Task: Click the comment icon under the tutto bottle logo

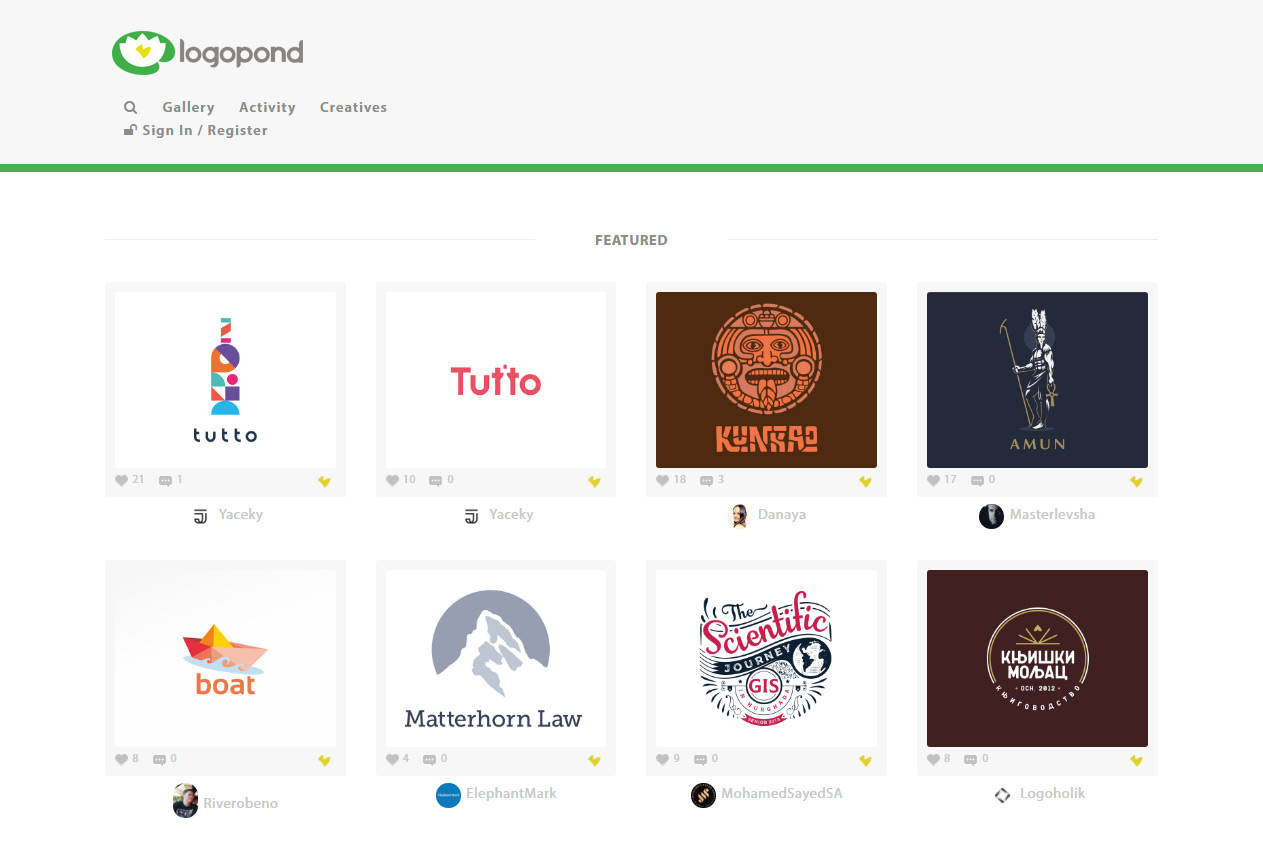Action: (x=165, y=480)
